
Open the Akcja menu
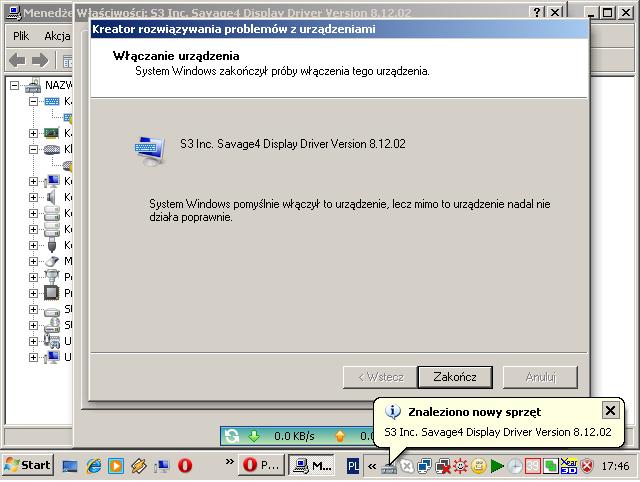[57, 36]
